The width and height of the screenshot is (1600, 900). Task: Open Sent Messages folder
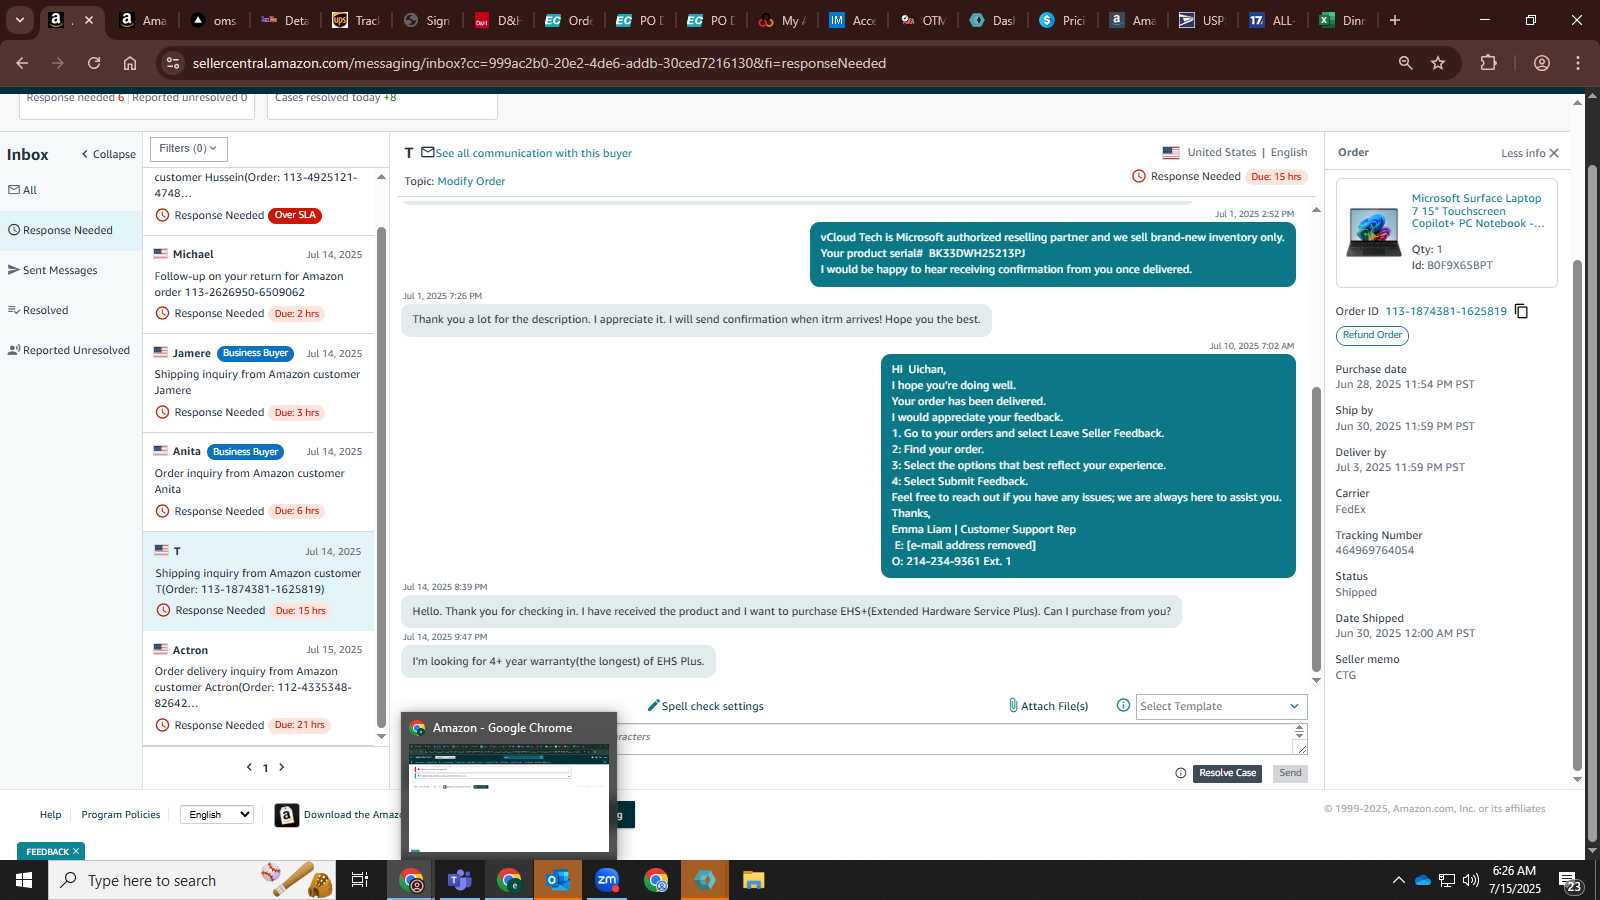53,270
